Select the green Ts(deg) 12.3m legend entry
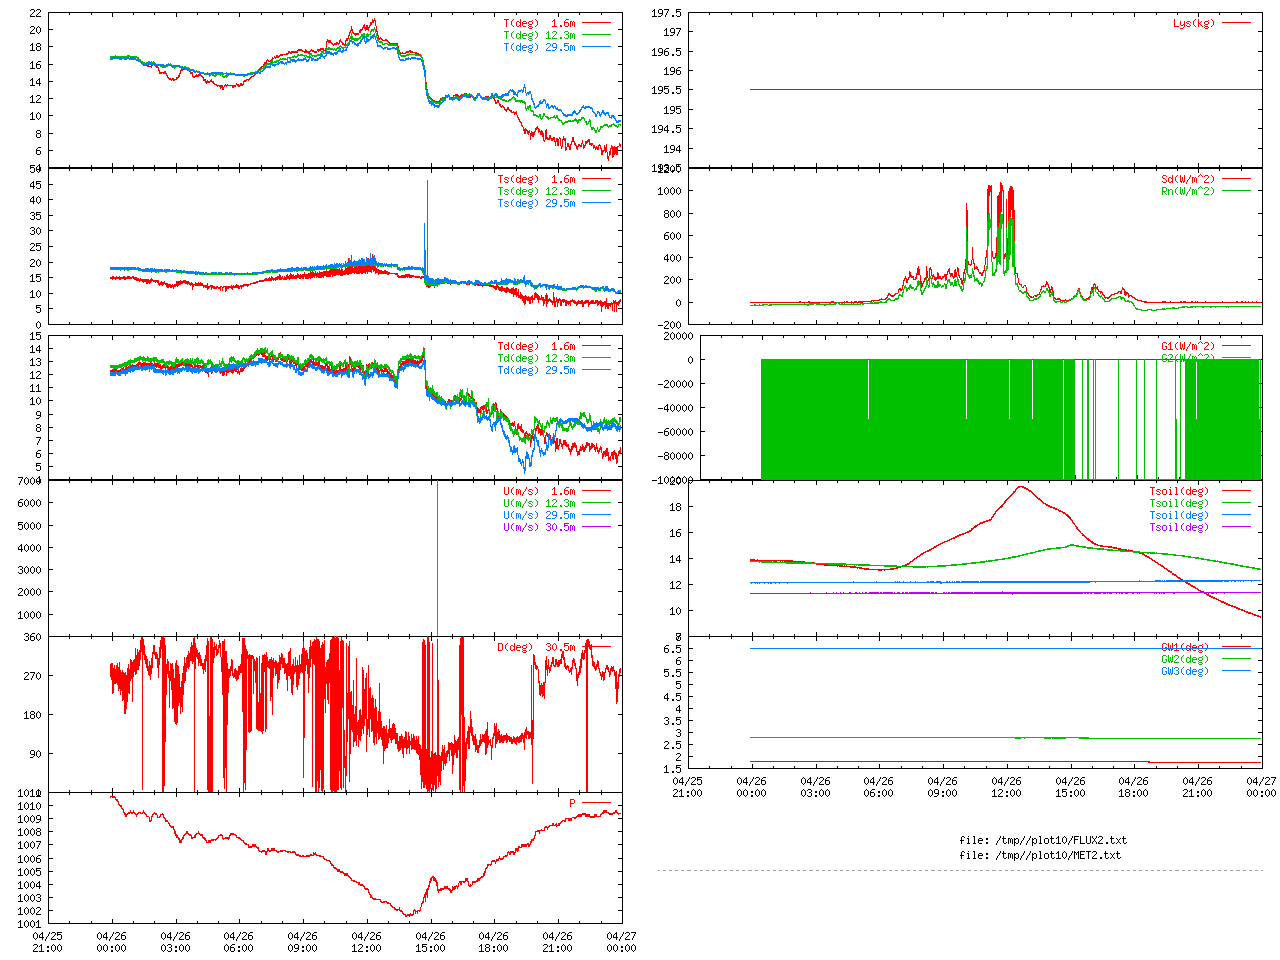 536,191
